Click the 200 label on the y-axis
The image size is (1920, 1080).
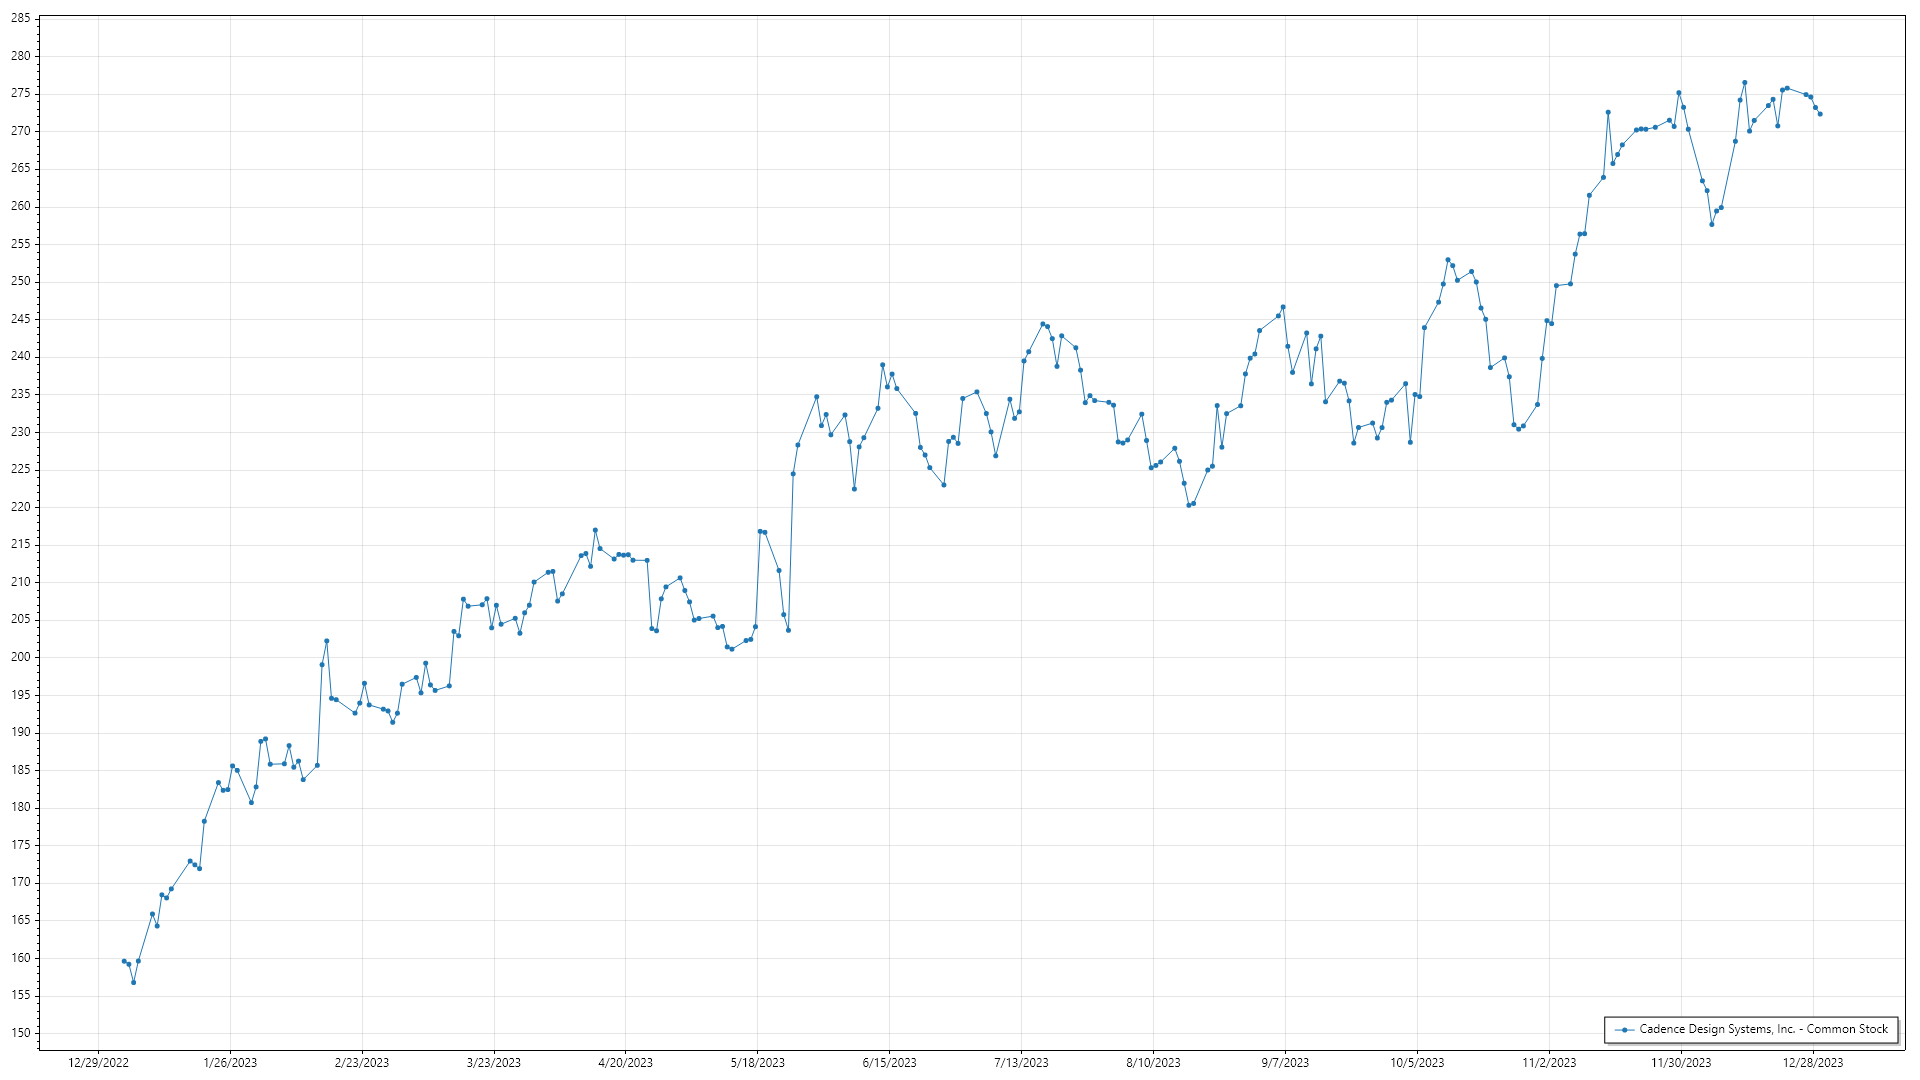pyautogui.click(x=20, y=657)
